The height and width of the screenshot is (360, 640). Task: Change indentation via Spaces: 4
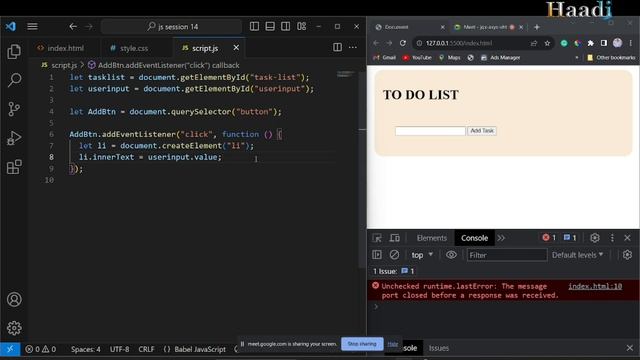click(85, 349)
